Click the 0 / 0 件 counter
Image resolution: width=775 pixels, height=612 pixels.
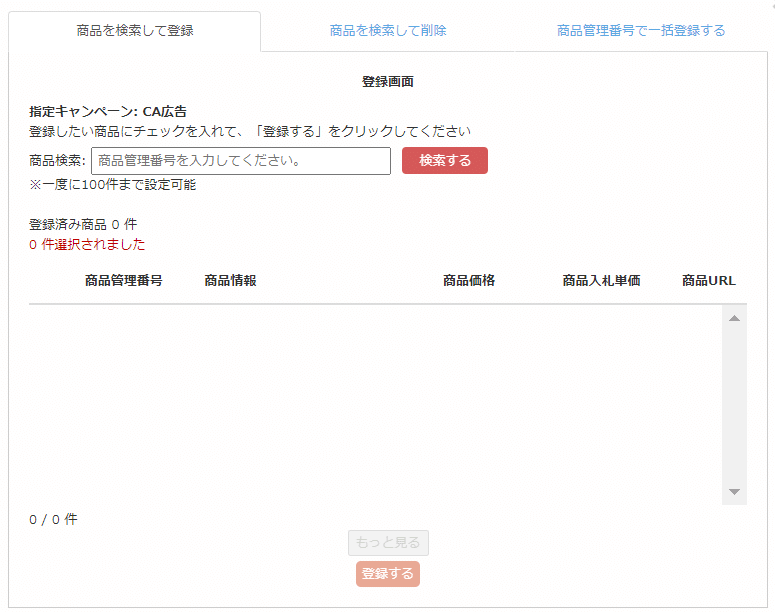(x=53, y=520)
